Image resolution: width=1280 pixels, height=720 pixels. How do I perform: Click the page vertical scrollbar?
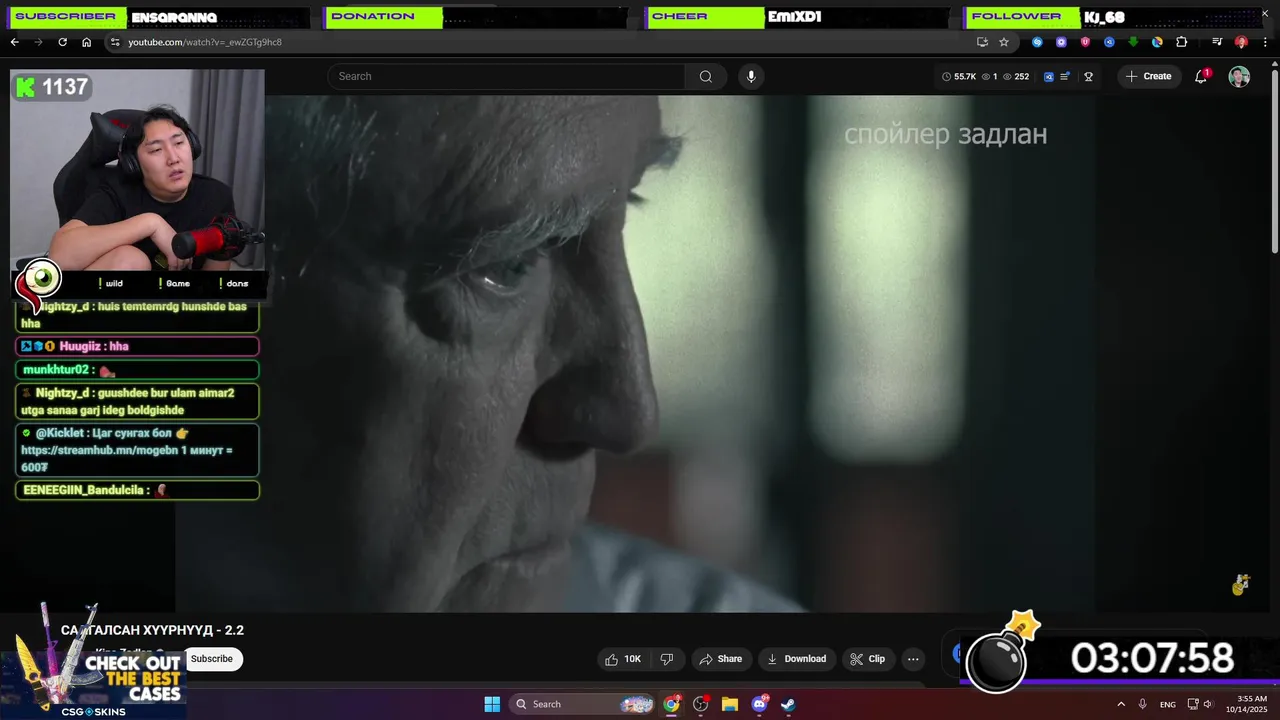1274,160
